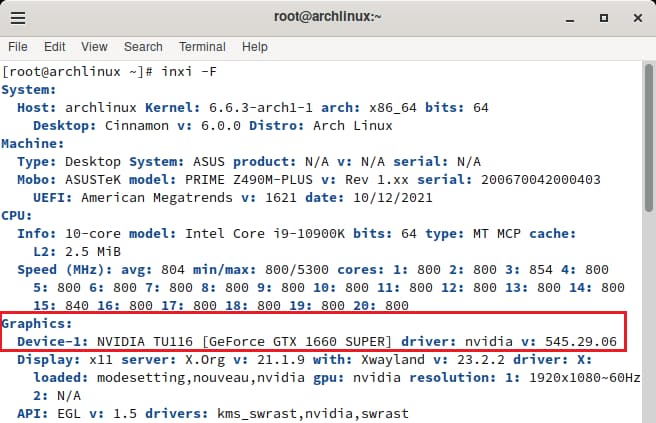This screenshot has width=656, height=423.
Task: Click the 'Graphics:' heading
Action: point(37,323)
